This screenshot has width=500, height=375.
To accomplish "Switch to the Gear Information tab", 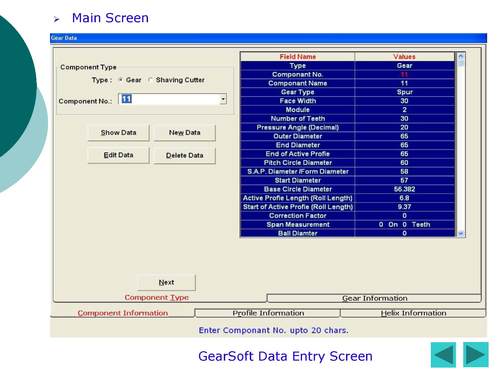I will coord(374,298).
